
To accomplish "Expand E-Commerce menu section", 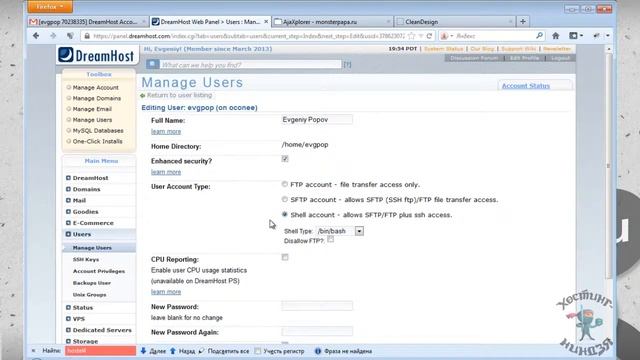I will [68, 223].
